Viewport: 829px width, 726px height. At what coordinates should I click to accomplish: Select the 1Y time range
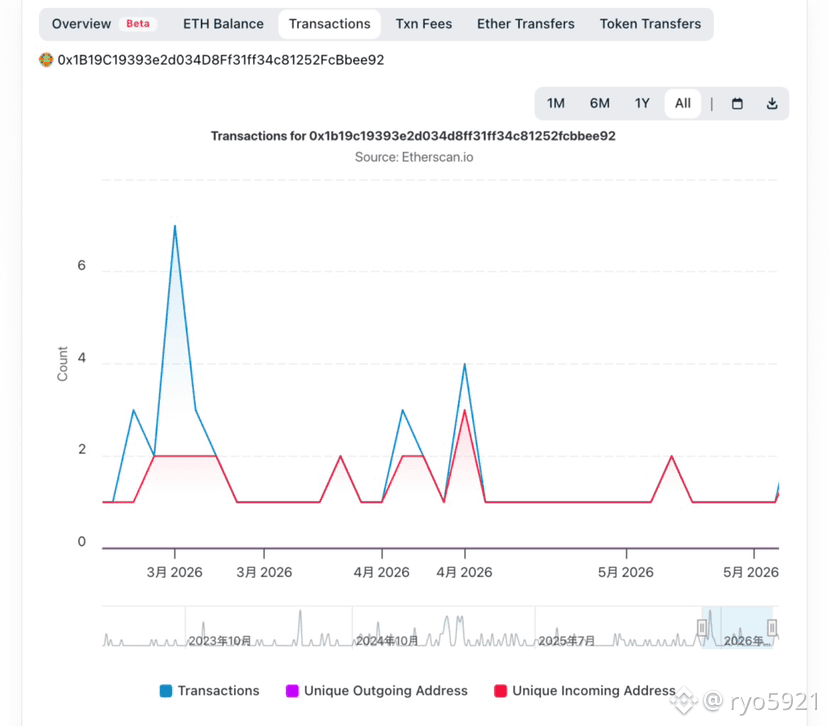coord(642,103)
